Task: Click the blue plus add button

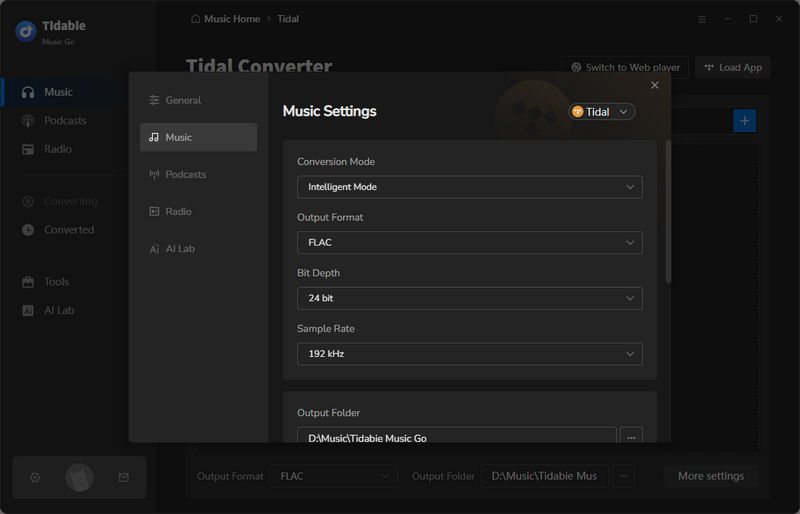Action: tap(744, 121)
